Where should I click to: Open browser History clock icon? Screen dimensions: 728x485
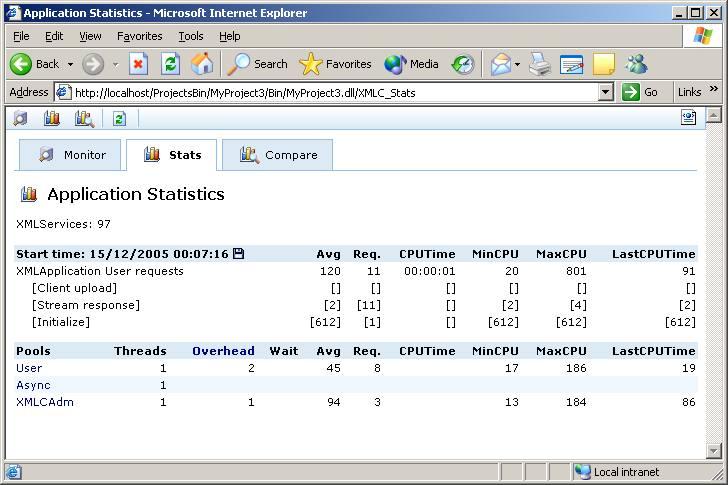[462, 64]
